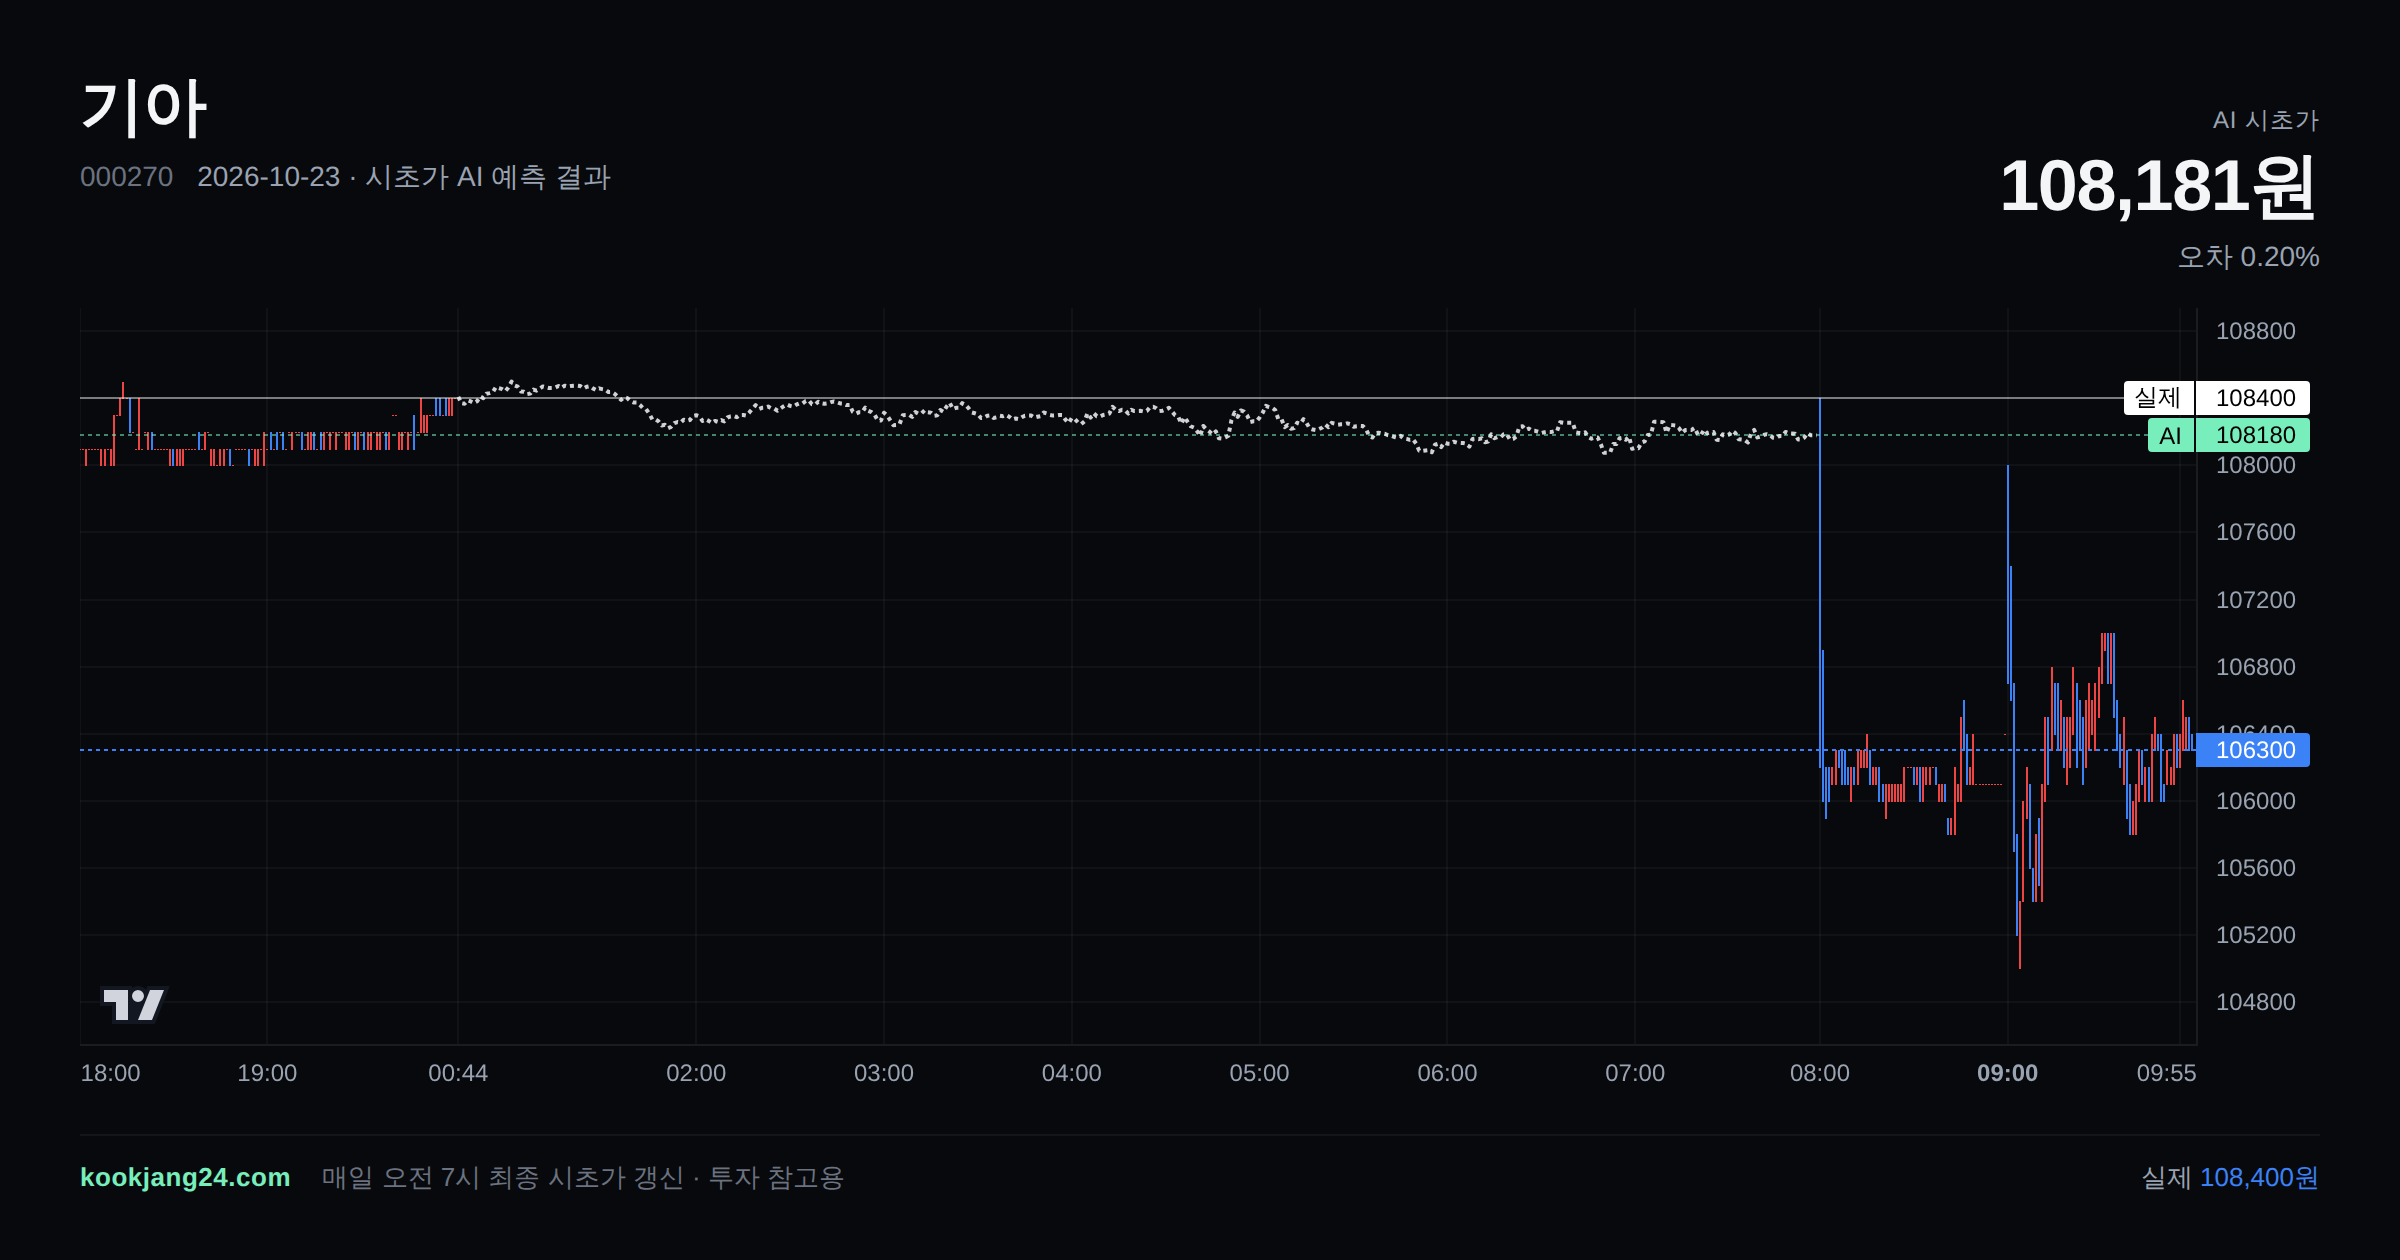Click the 07:00 time axis label
The height and width of the screenshot is (1260, 2400).
pos(1635,1073)
